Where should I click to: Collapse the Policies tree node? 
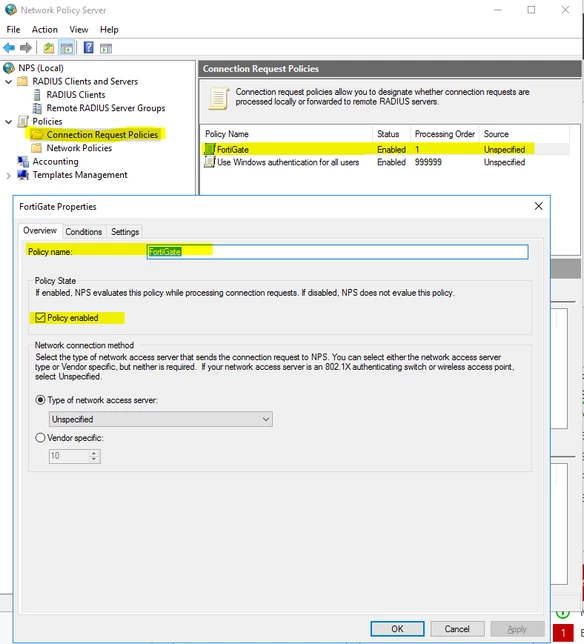coord(8,122)
